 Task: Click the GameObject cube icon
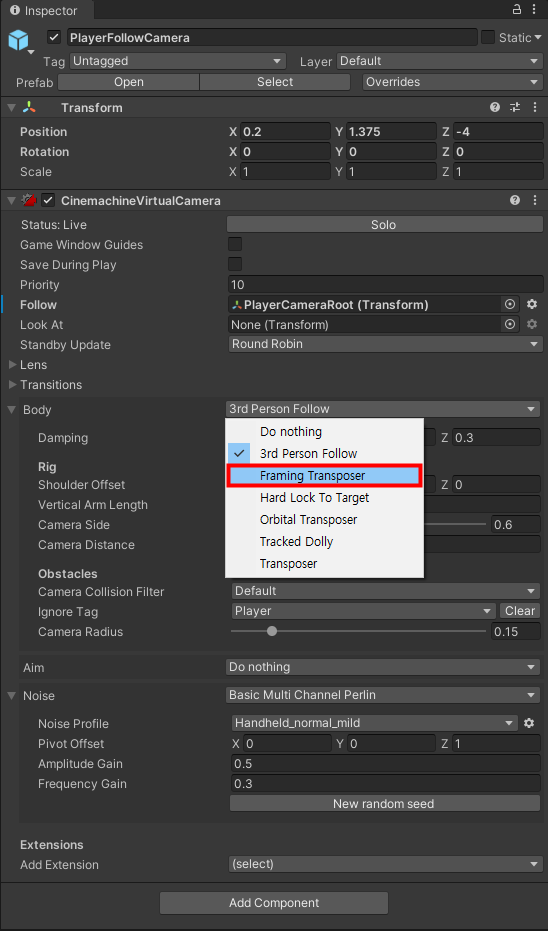click(18, 40)
